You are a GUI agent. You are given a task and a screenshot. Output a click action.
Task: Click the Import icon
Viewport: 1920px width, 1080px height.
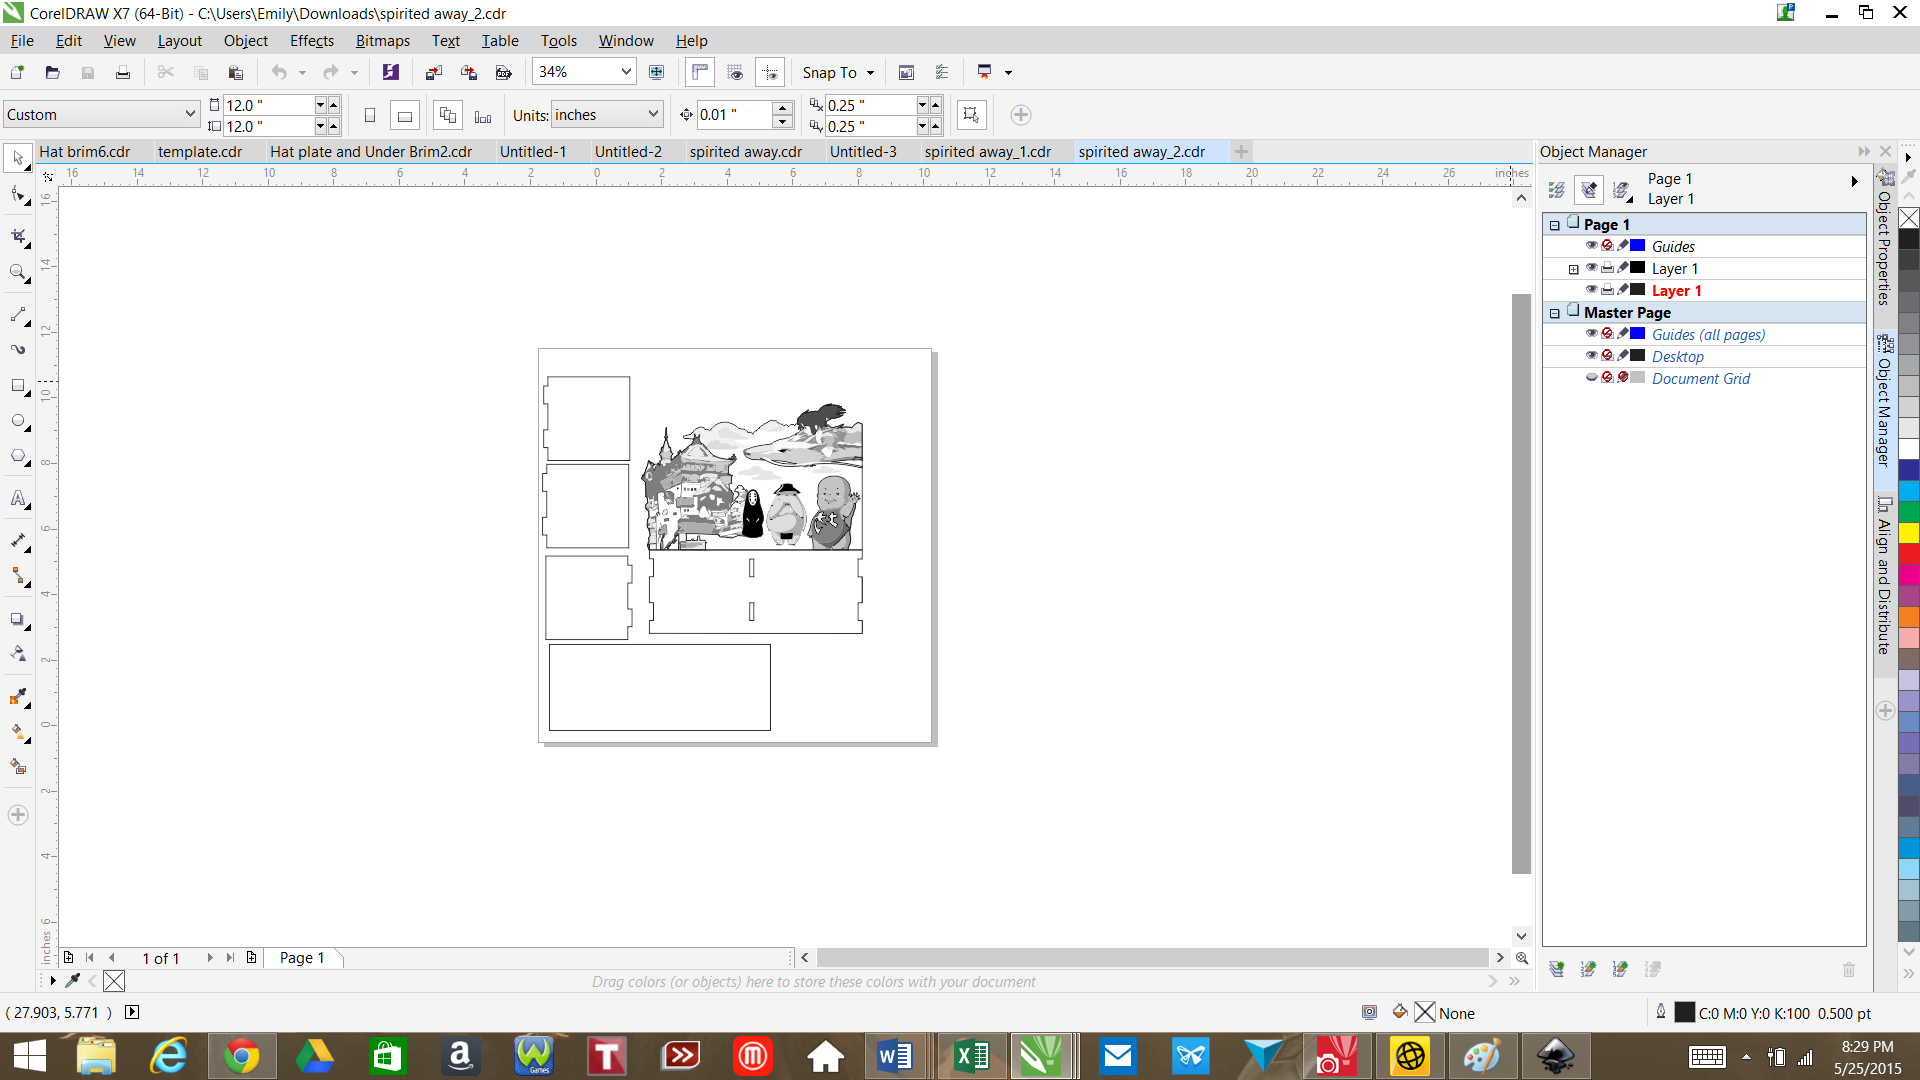[x=433, y=72]
